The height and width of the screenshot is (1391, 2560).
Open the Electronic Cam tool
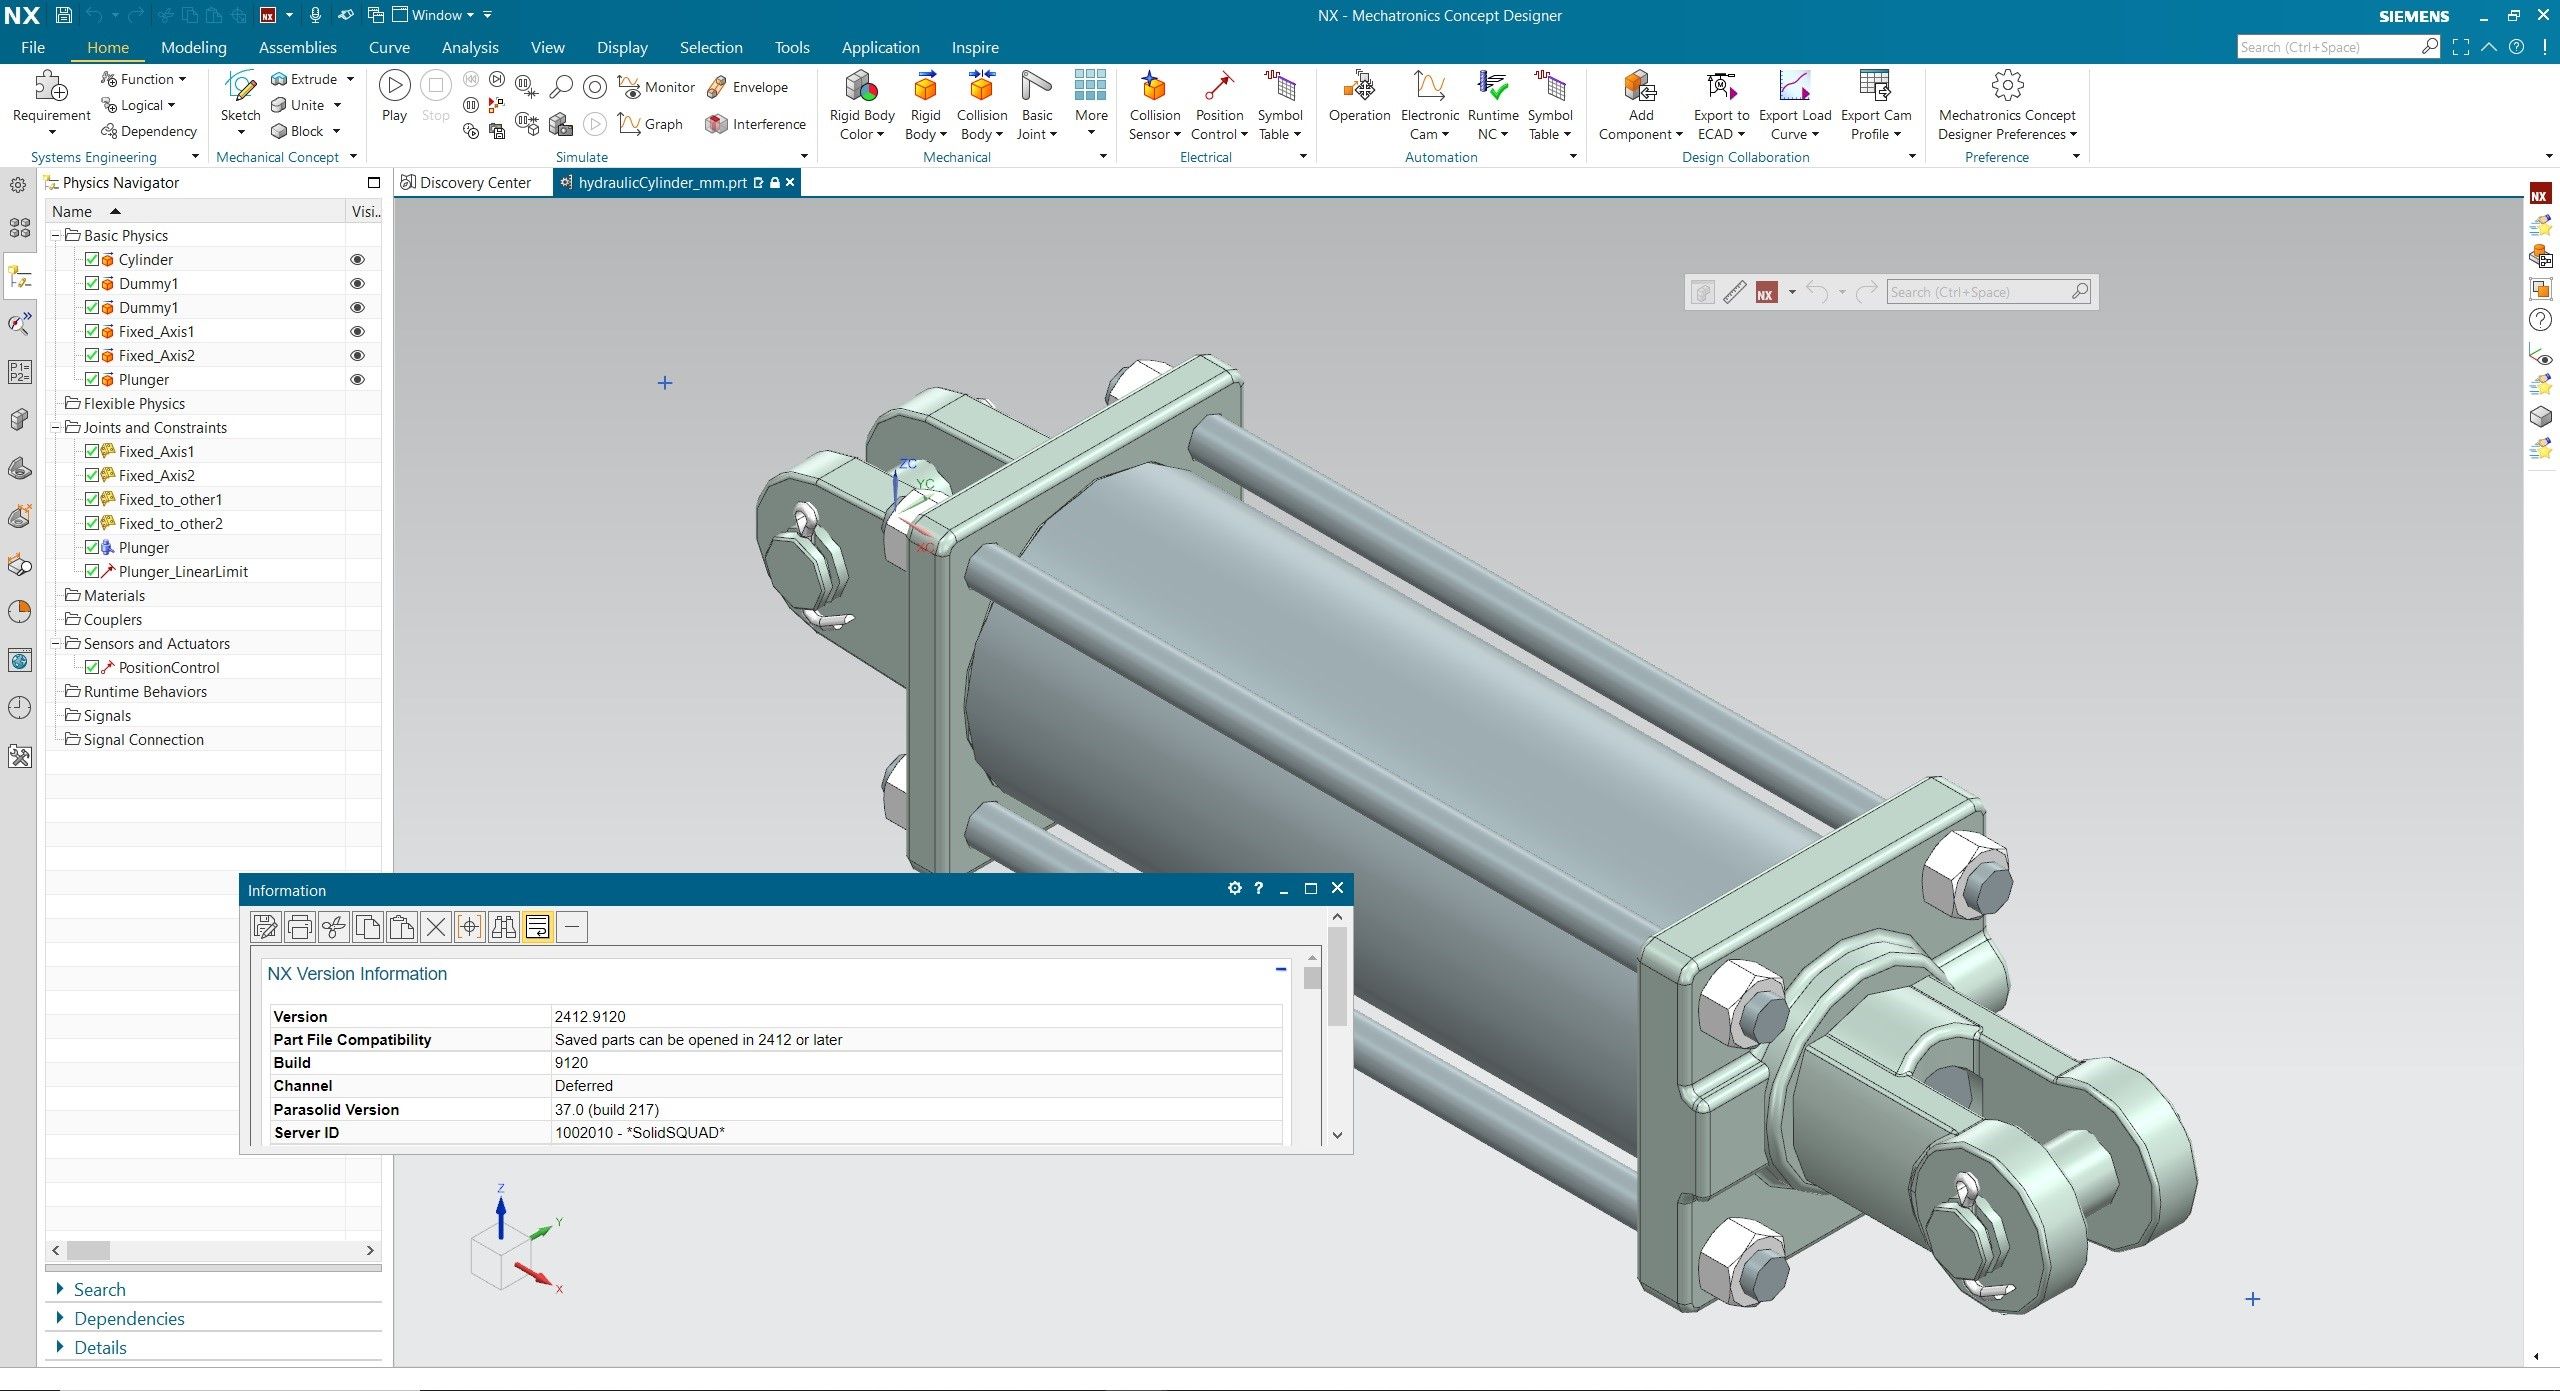pyautogui.click(x=1429, y=88)
